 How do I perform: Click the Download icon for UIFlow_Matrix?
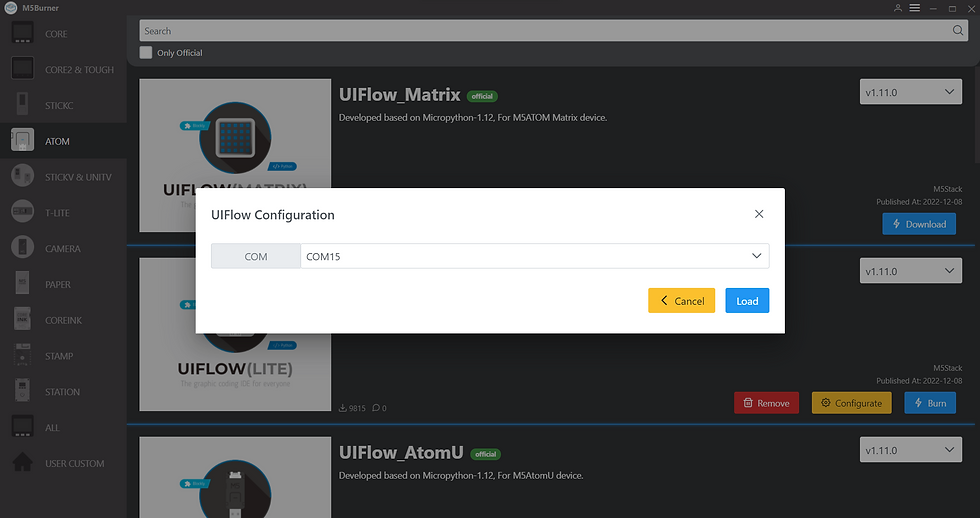tap(896, 224)
